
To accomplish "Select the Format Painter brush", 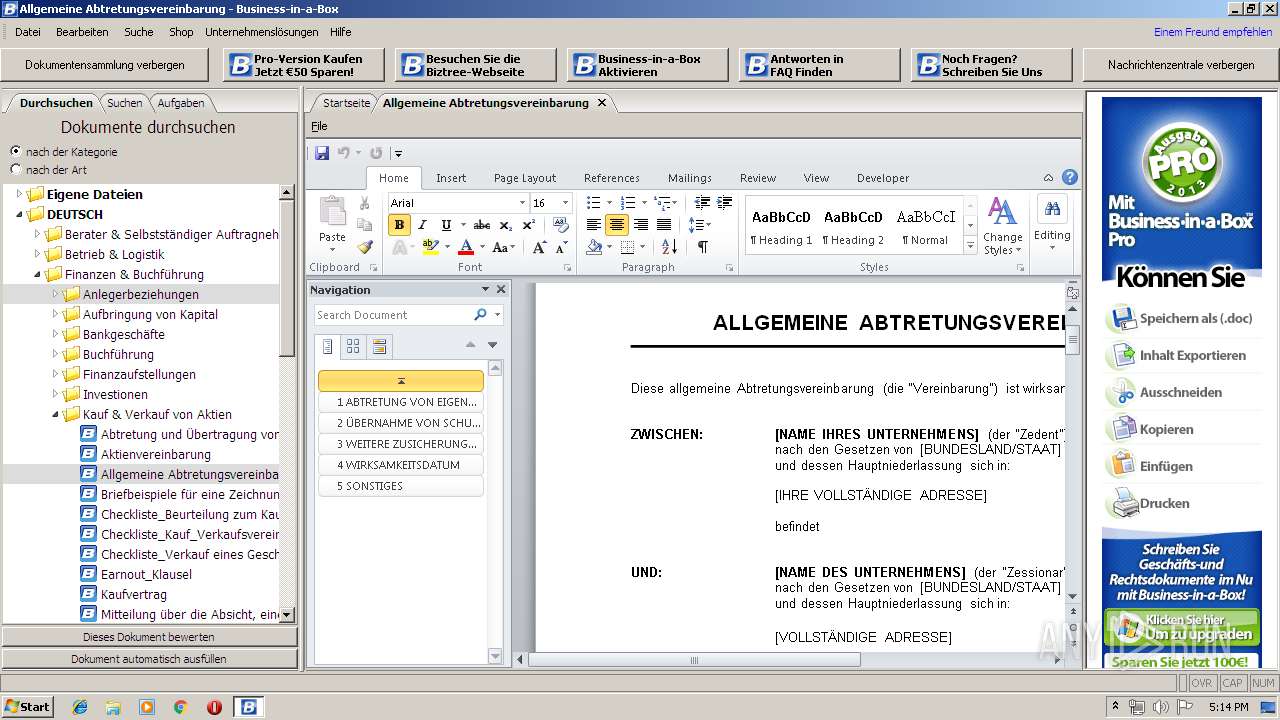I will pos(364,247).
